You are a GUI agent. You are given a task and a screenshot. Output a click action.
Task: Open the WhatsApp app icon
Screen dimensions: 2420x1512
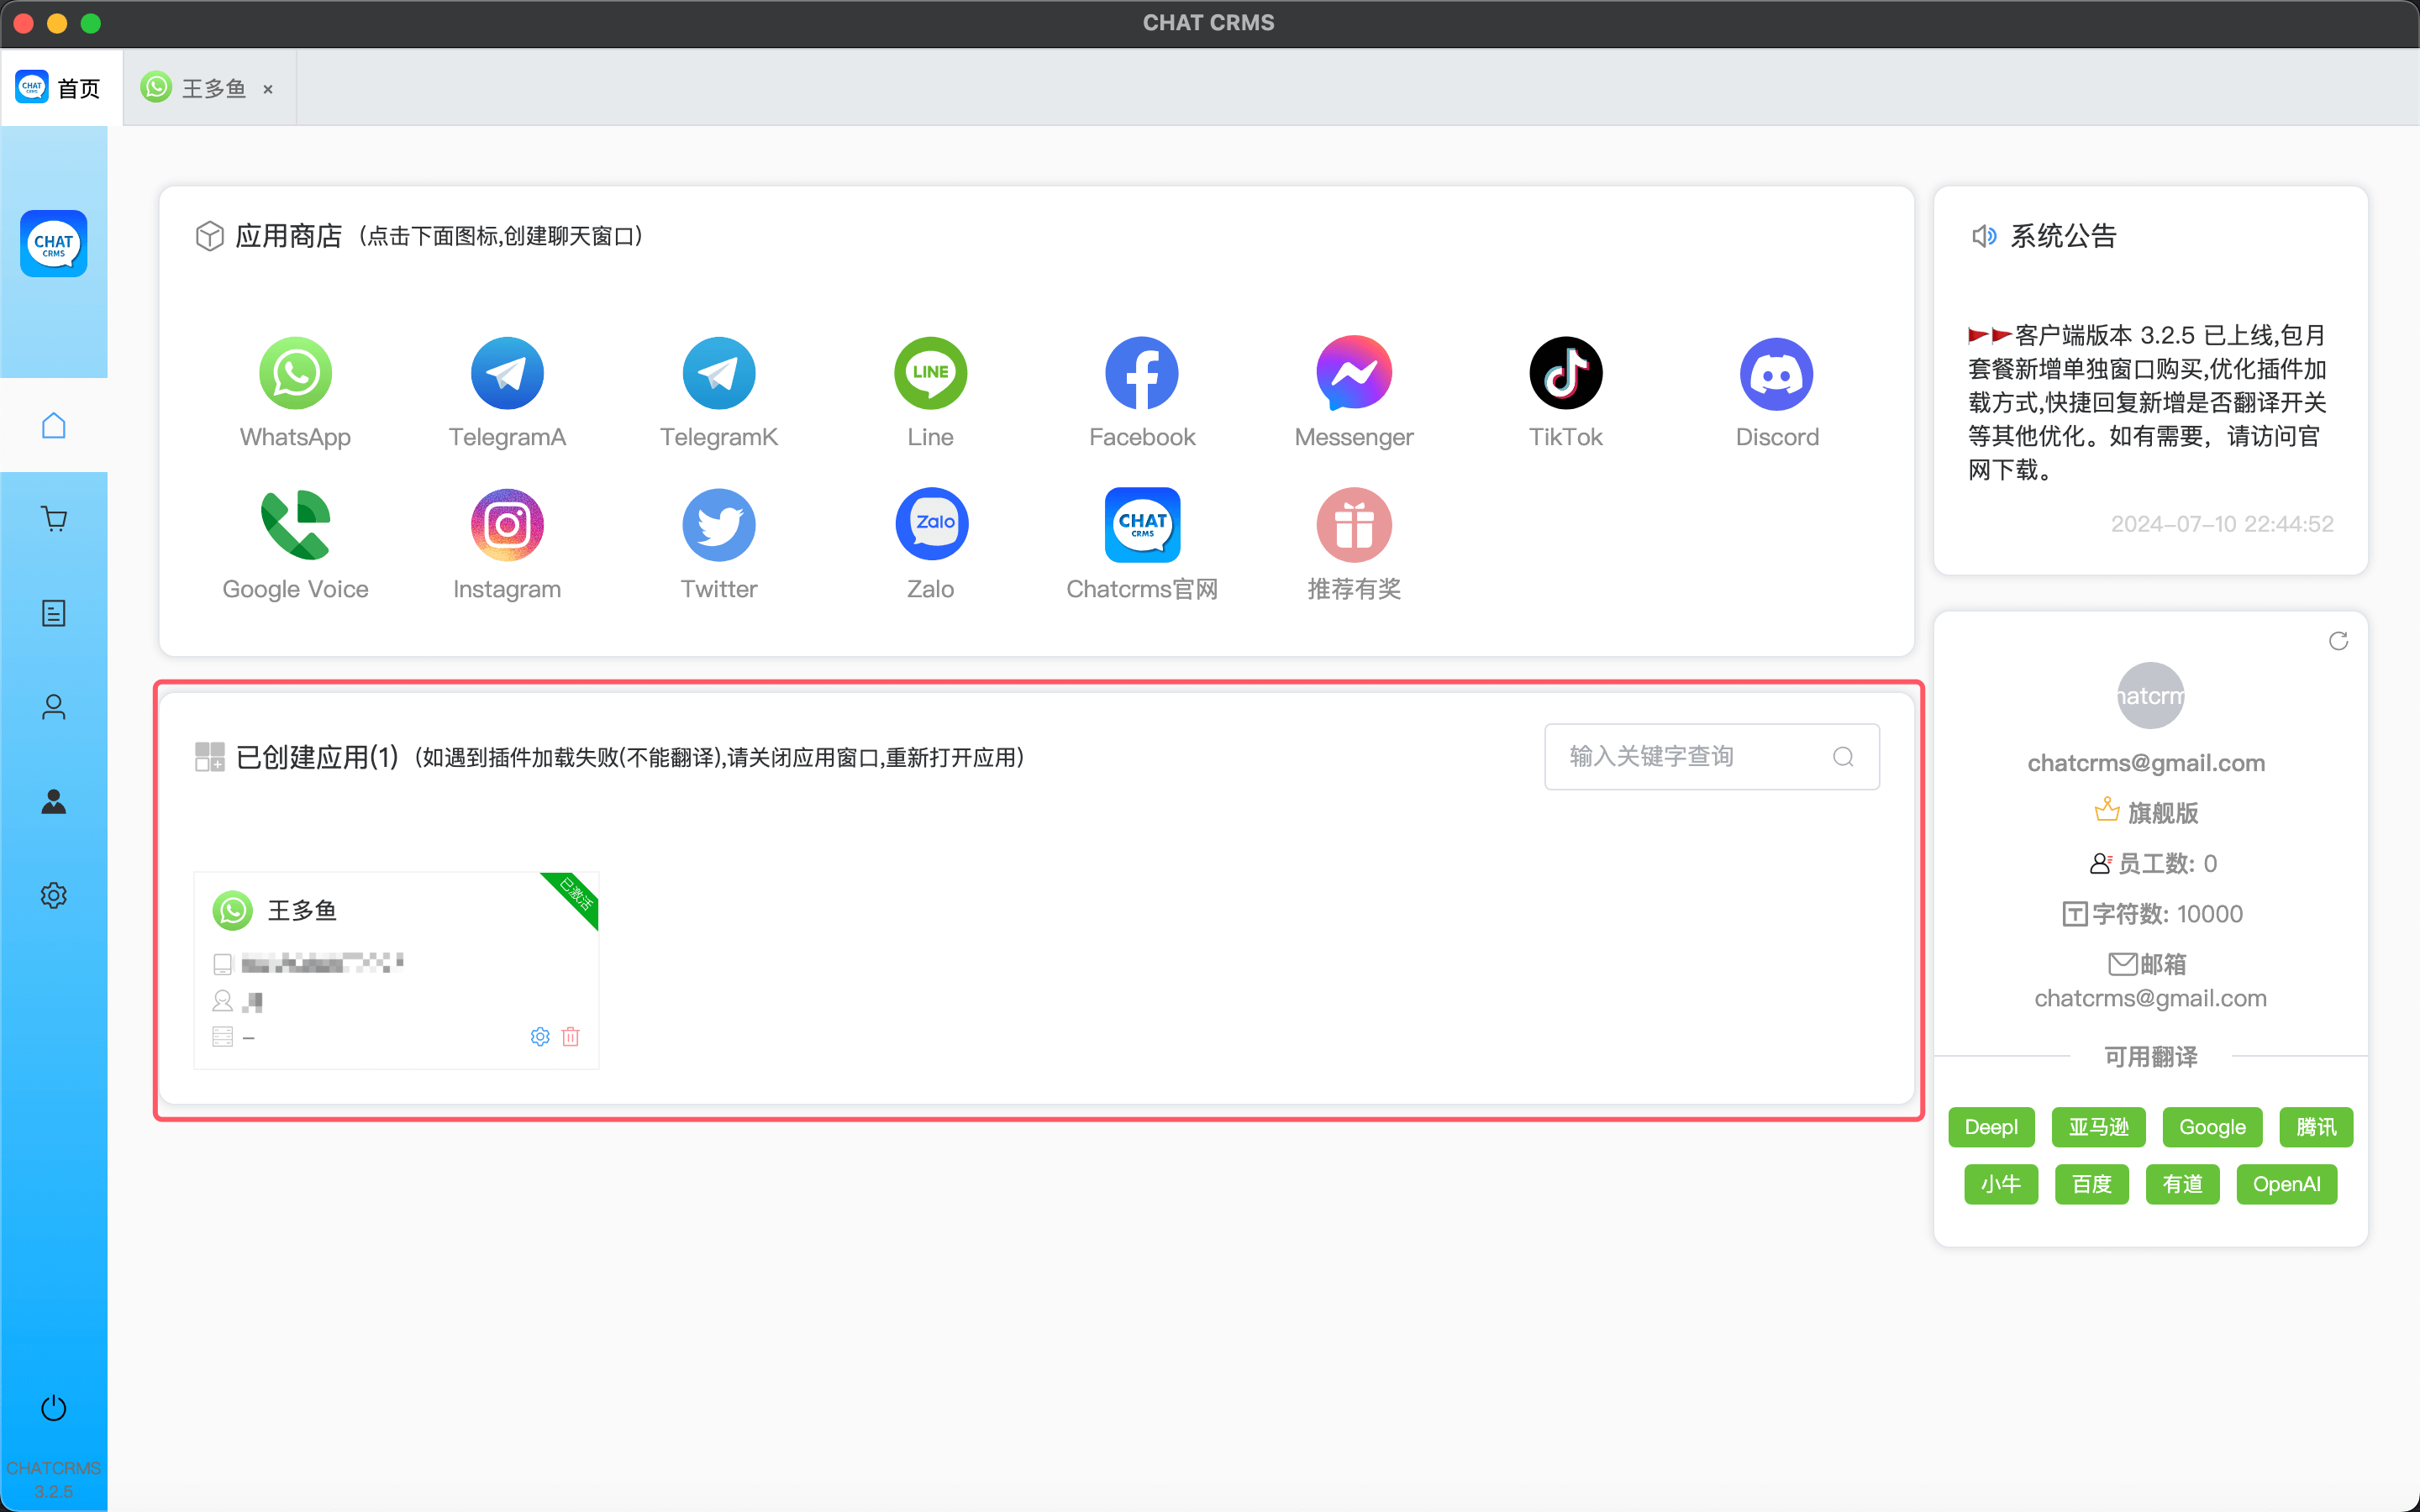295,373
